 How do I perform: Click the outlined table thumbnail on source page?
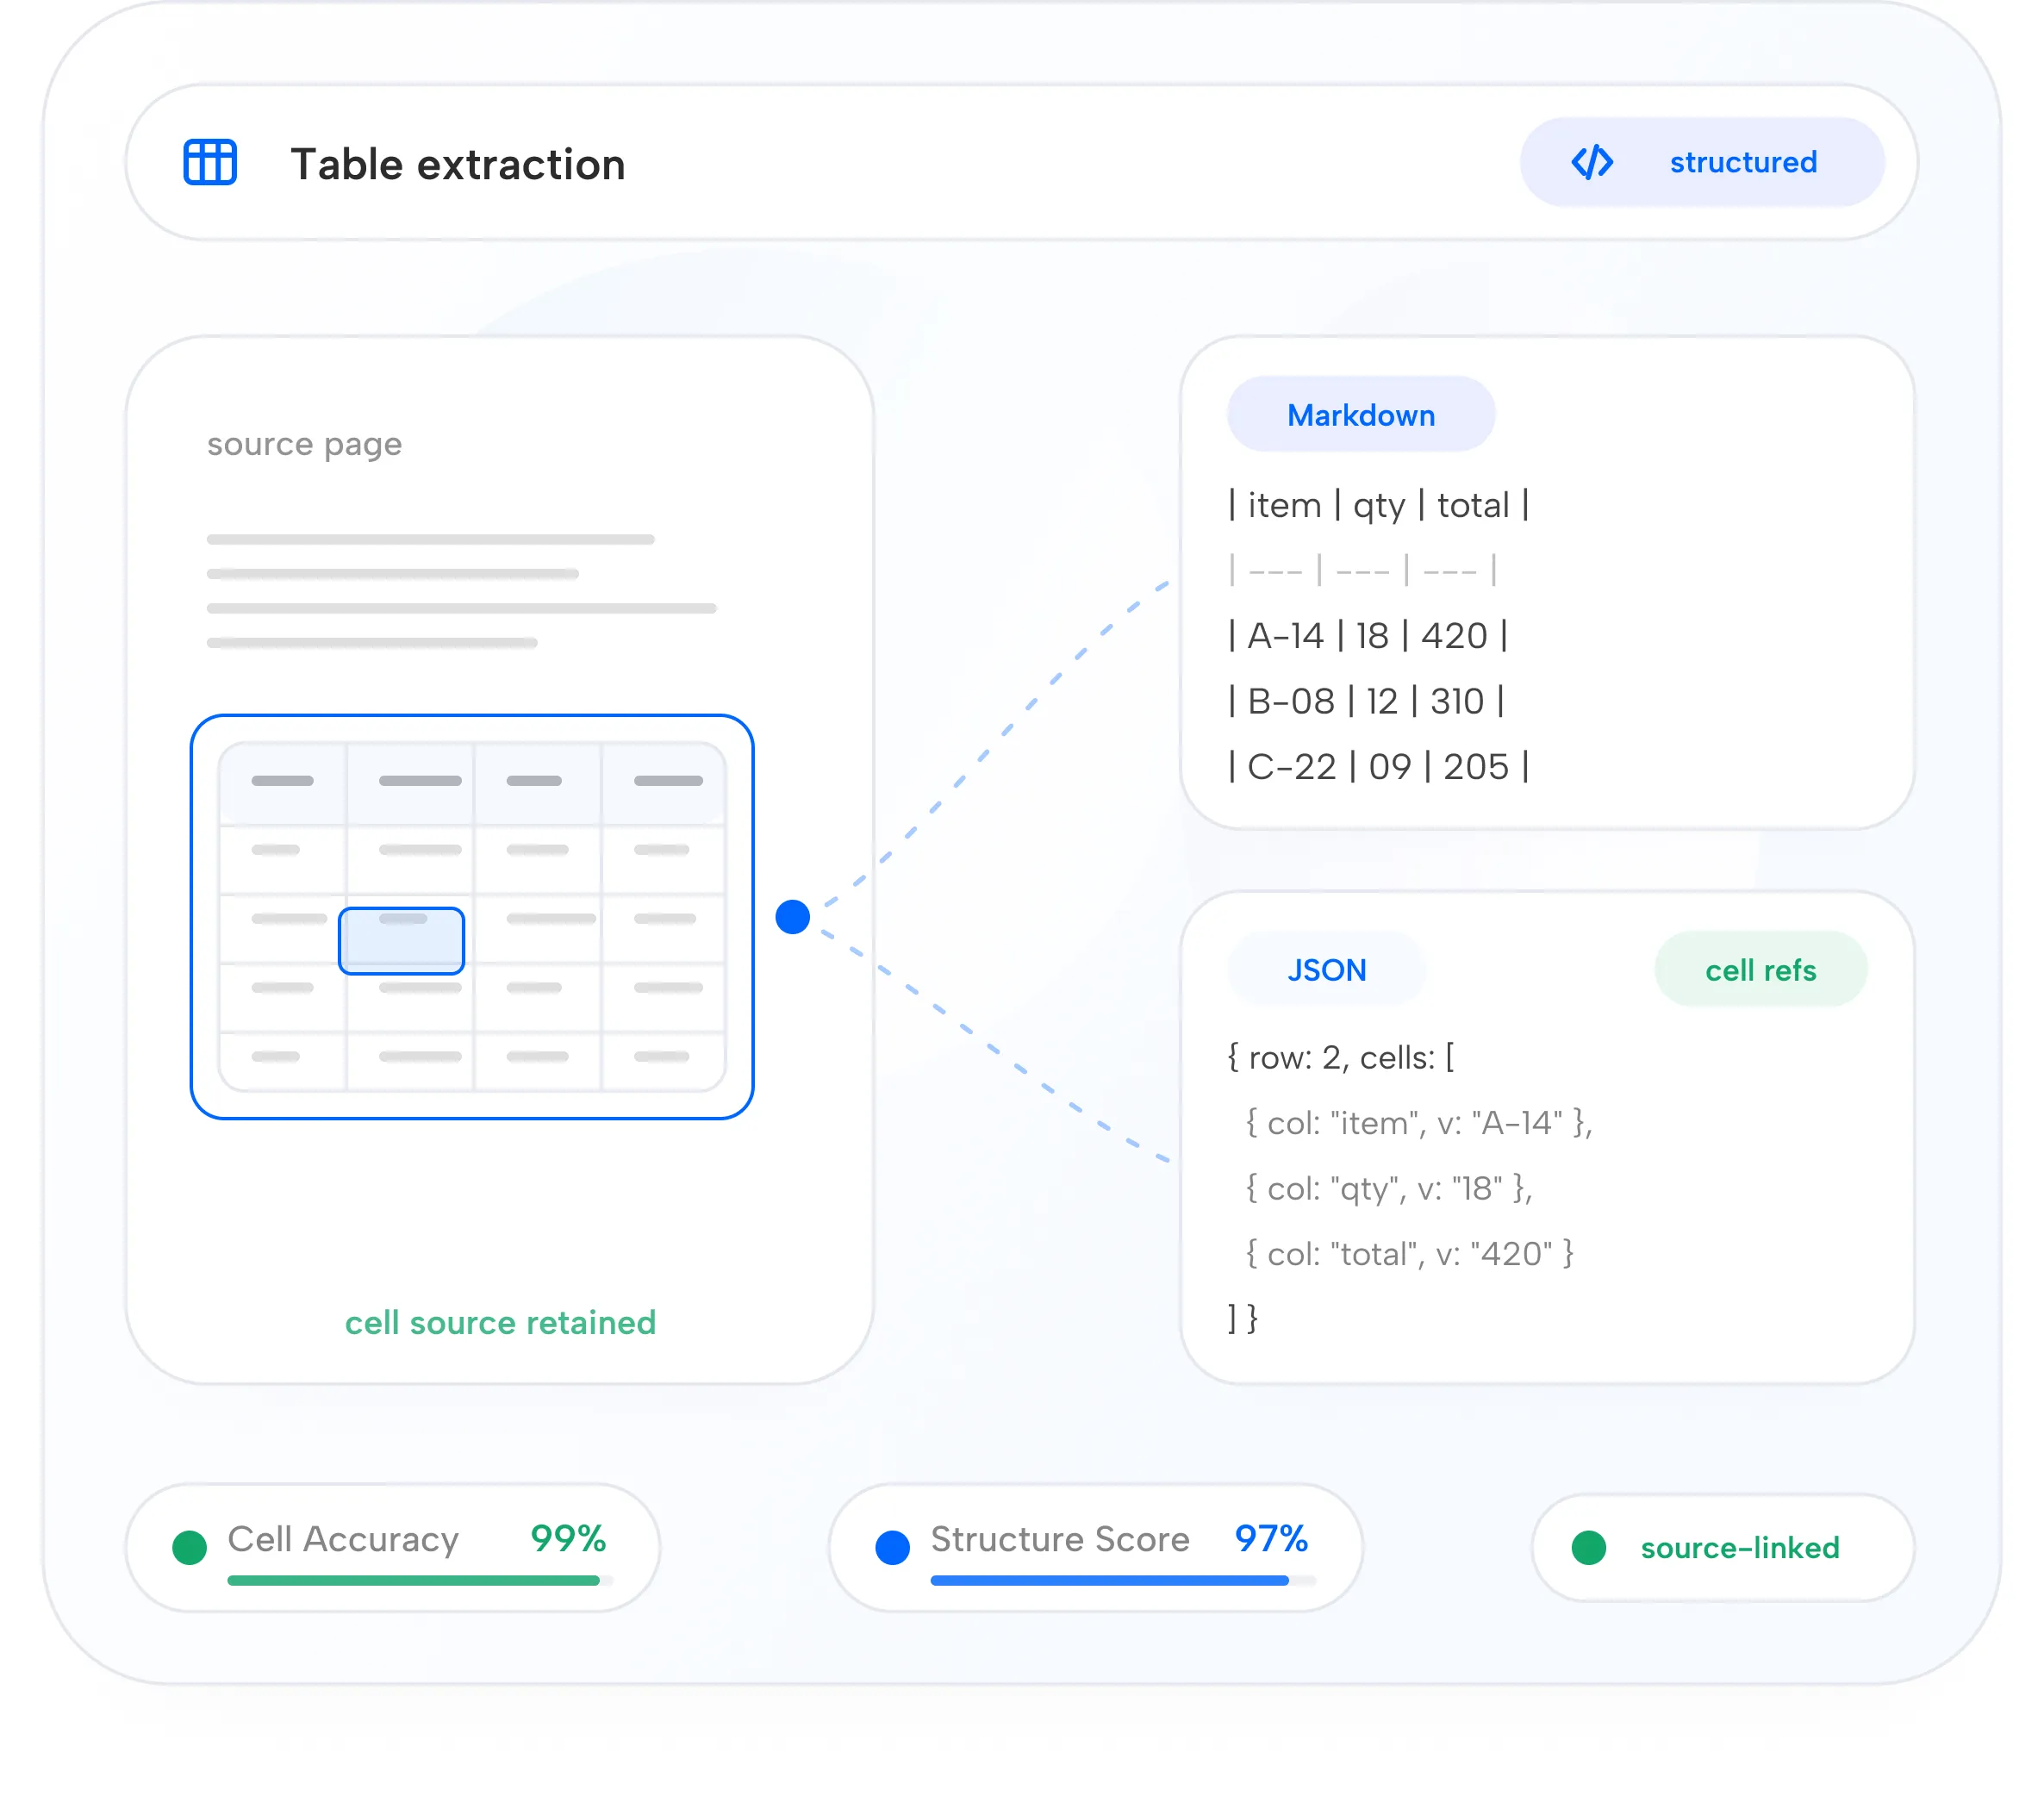click(471, 916)
